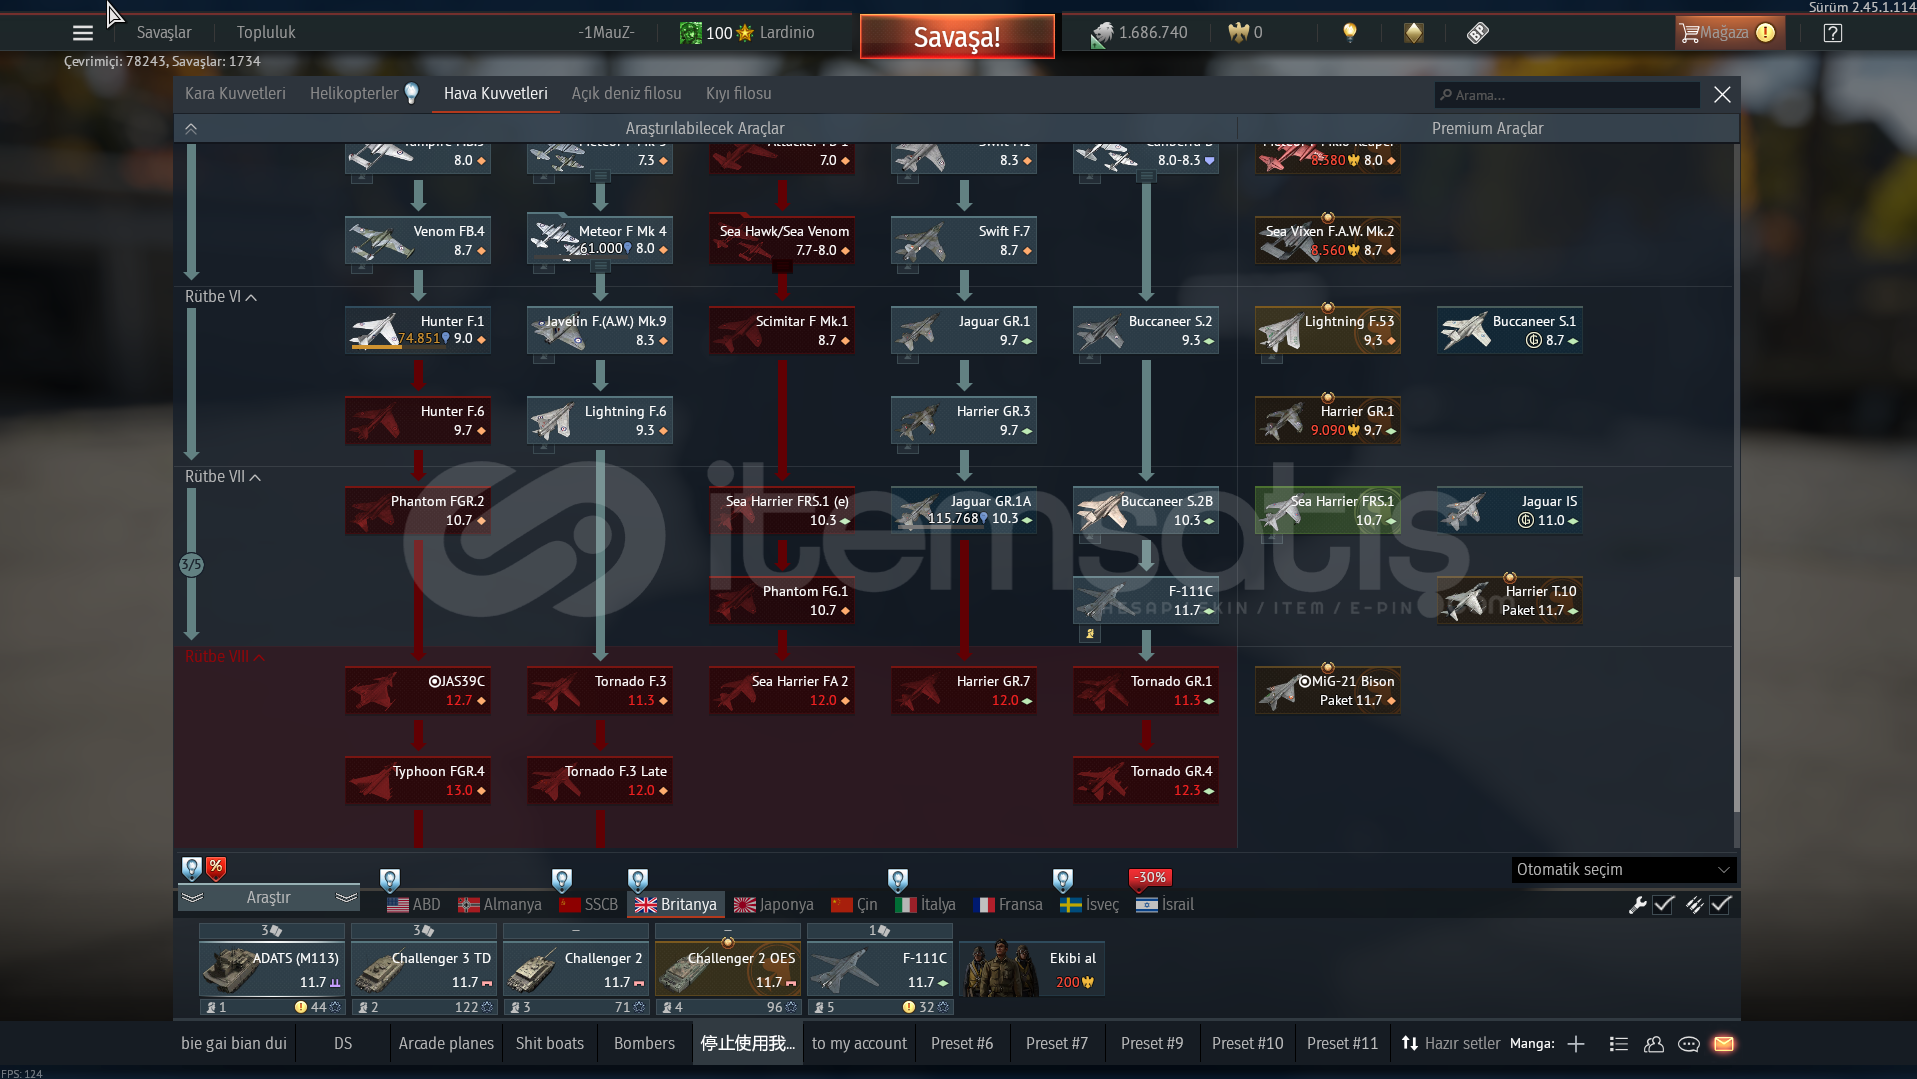Open the contacts people icon
Viewport: 1917px width, 1079px height.
click(x=1654, y=1044)
